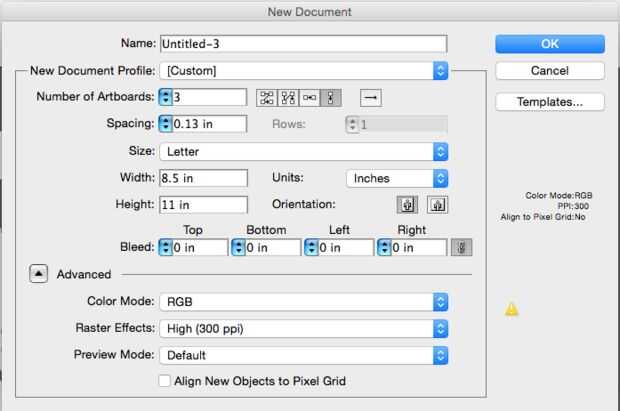Open the New Document Profile dropdown

pyautogui.click(x=440, y=70)
